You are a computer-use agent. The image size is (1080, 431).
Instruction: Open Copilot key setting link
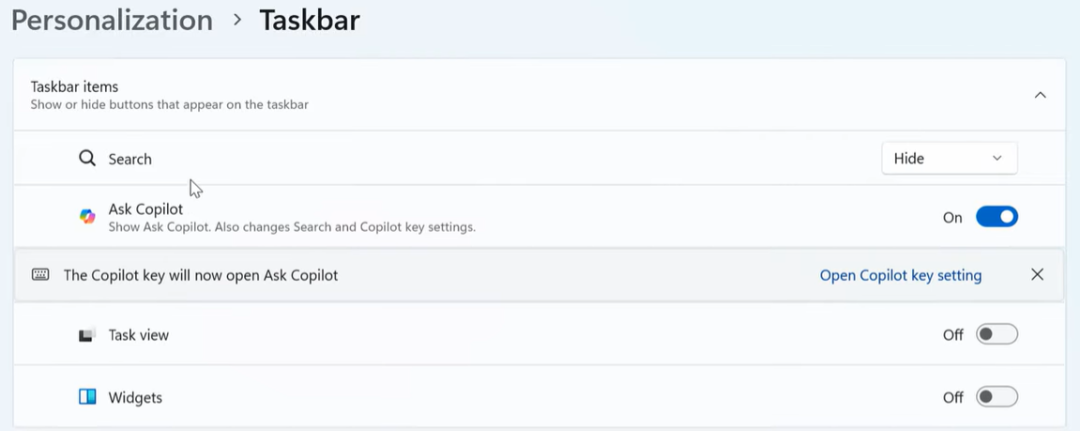pyautogui.click(x=900, y=275)
